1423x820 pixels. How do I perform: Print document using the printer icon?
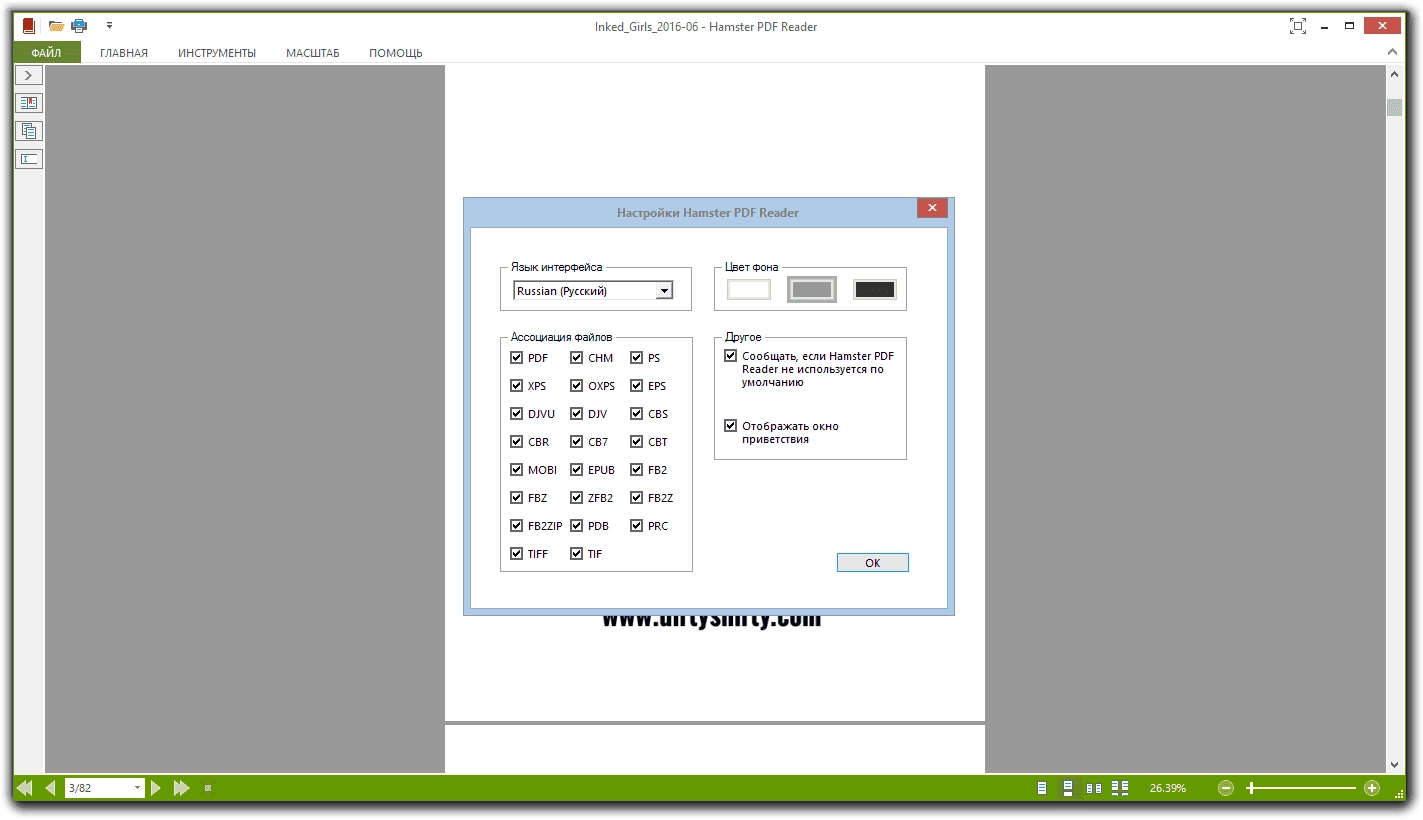pos(79,26)
